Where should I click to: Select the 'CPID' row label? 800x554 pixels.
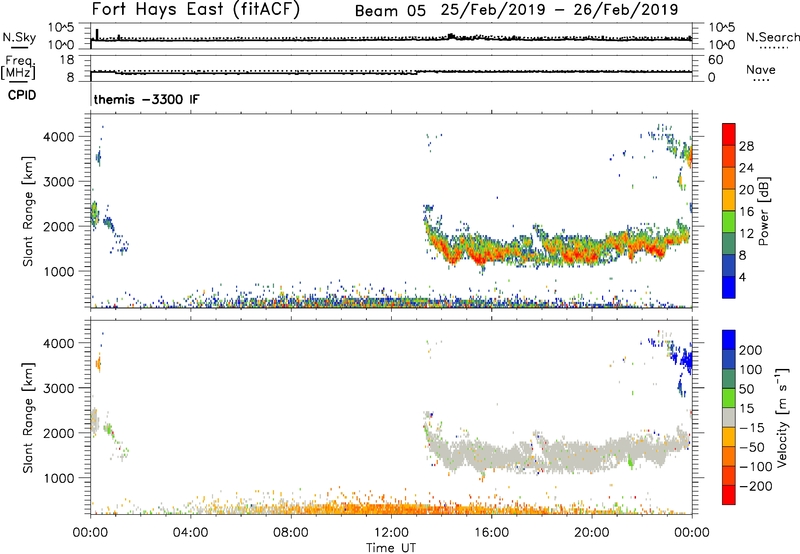[22, 95]
